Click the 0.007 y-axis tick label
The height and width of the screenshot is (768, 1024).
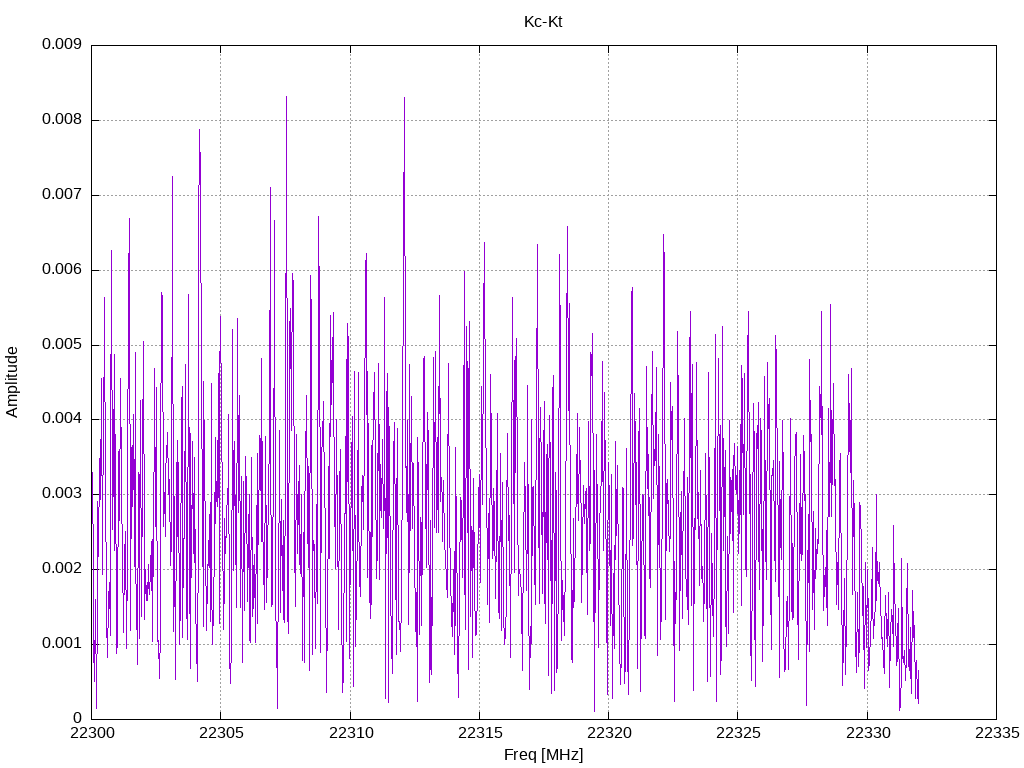point(62,194)
